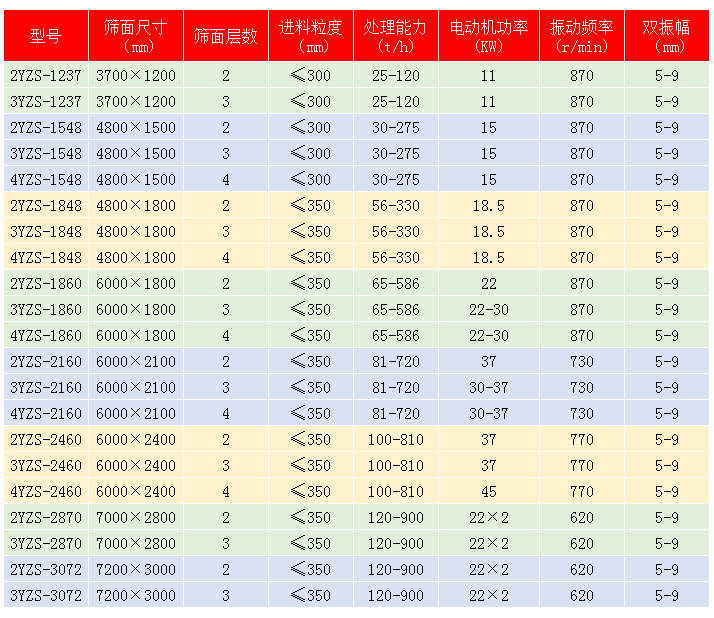Click the 进料粒度 (mm) header cell

(x=311, y=36)
